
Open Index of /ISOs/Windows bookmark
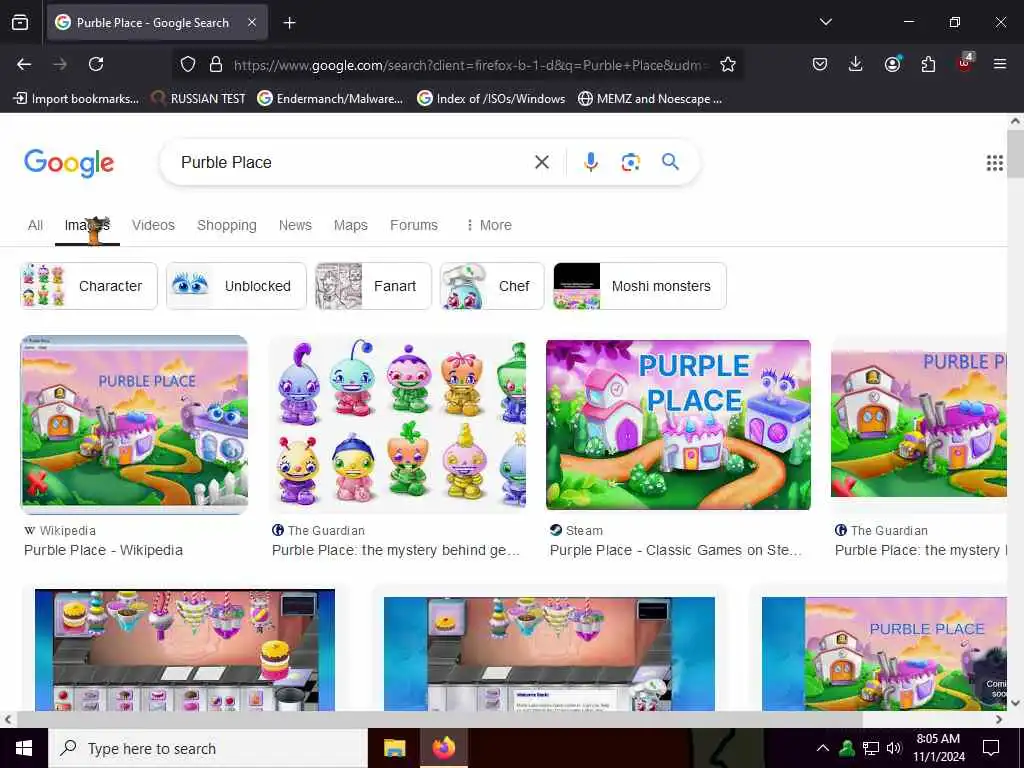491,99
